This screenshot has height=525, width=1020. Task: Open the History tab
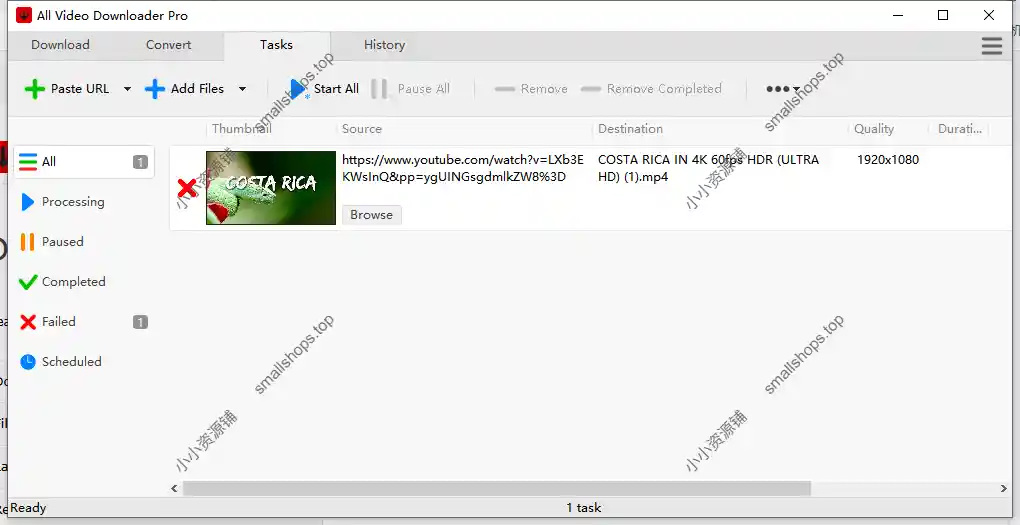click(x=384, y=45)
